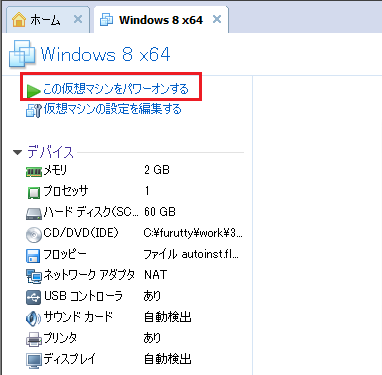The height and width of the screenshot is (375, 382).
Task: Collapse the デバイス section triangle
Action: (x=17, y=153)
